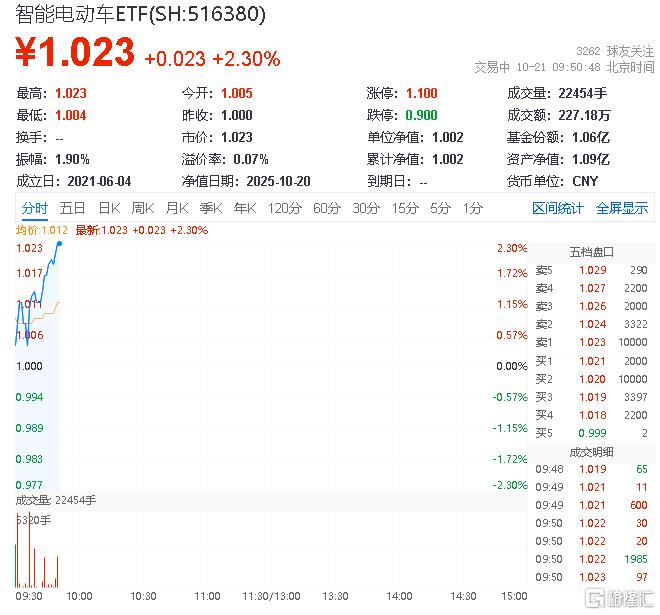Select the 五日 chart tab
Image resolution: width=660 pixels, height=615 pixels.
[x=72, y=208]
